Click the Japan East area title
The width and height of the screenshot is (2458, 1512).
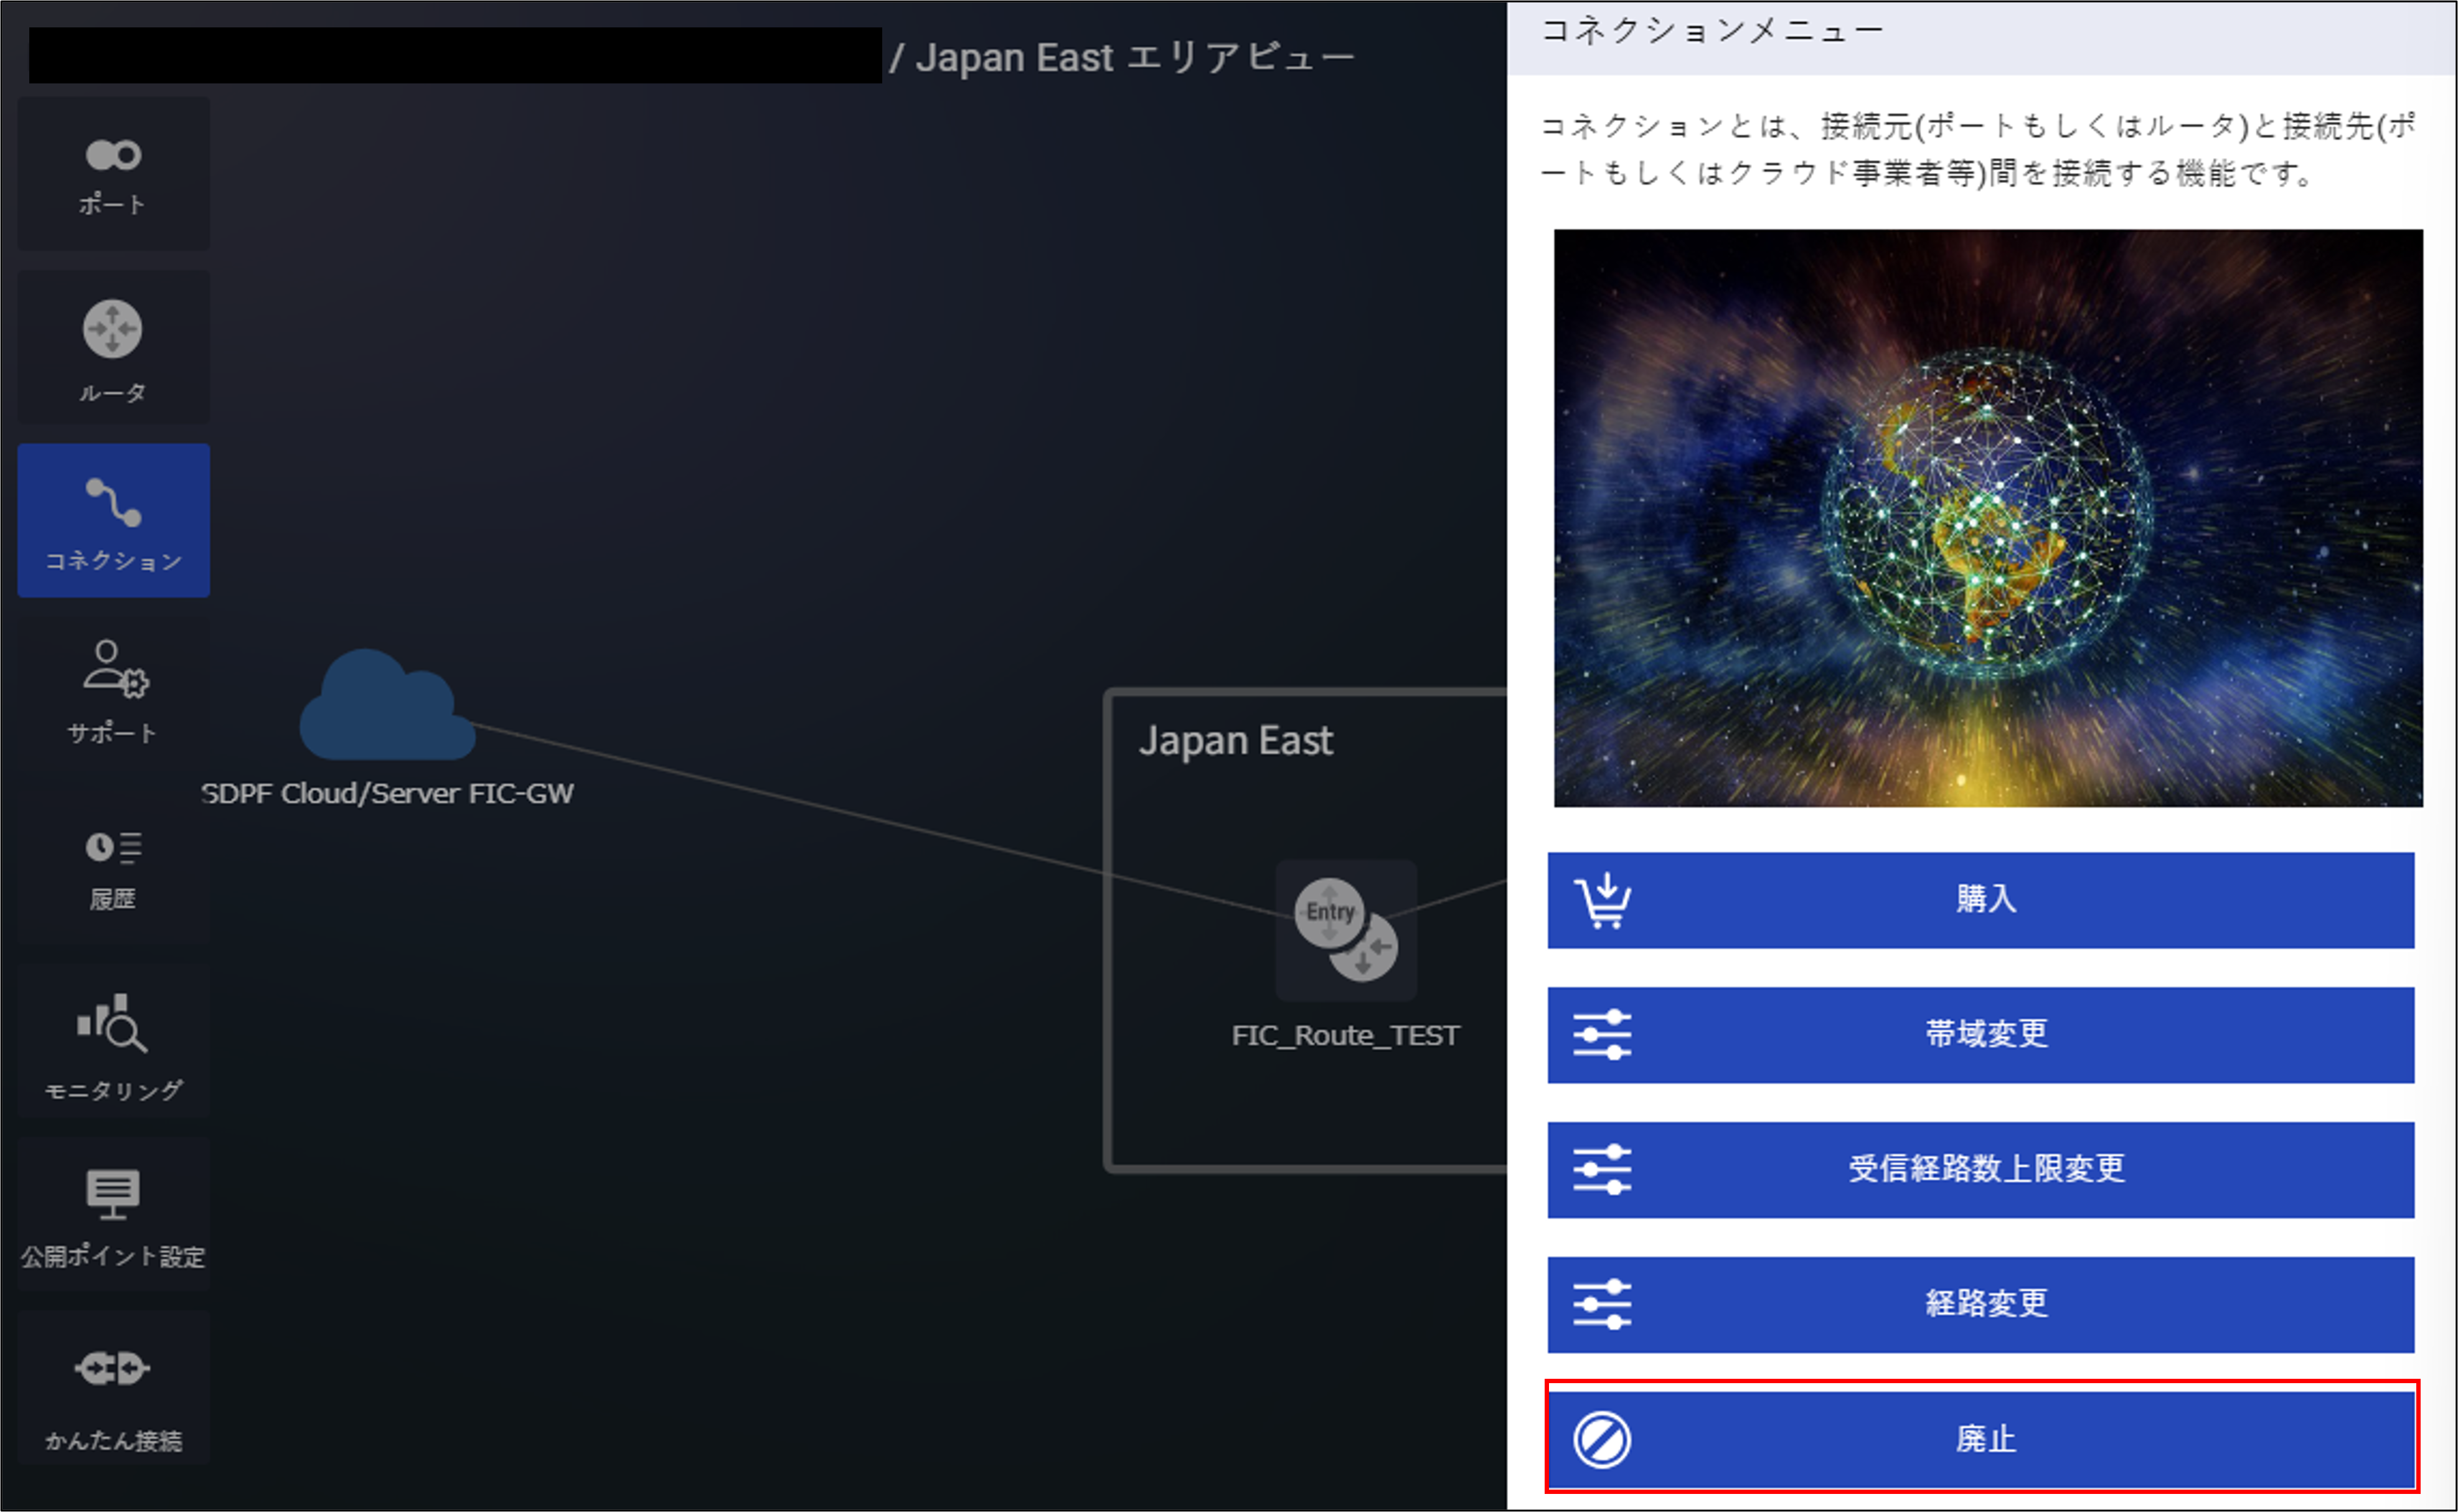(1236, 741)
